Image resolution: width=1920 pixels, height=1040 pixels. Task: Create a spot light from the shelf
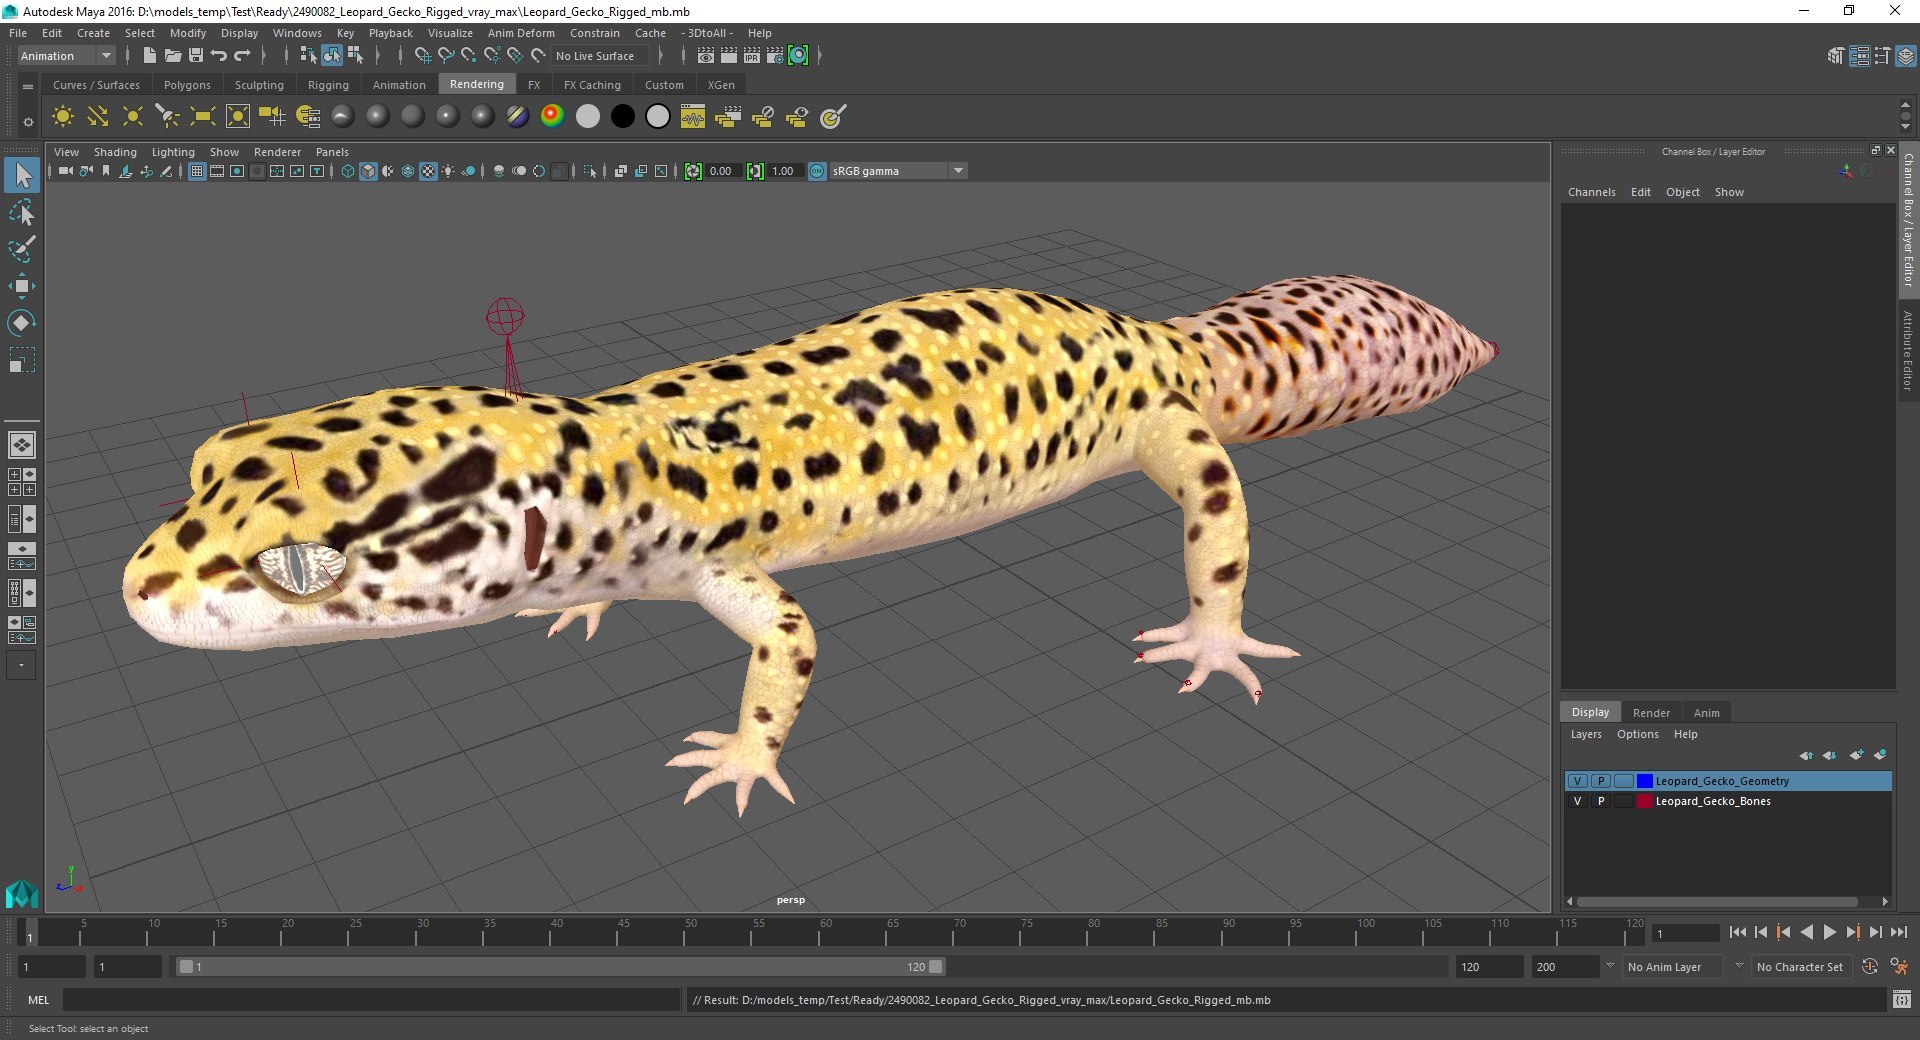point(167,117)
